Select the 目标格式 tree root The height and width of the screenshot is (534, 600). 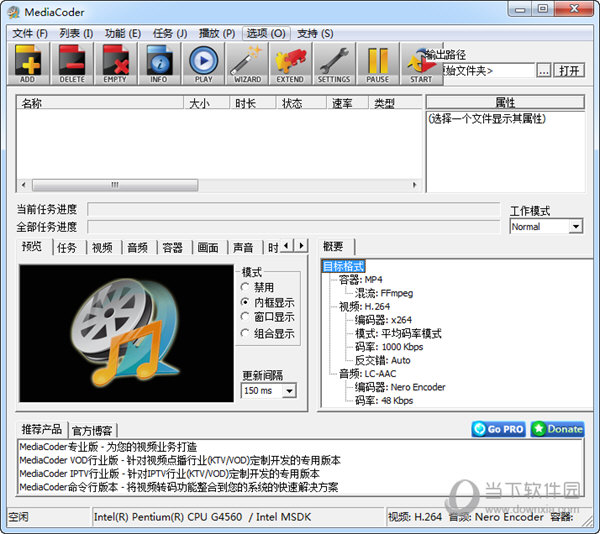344,266
